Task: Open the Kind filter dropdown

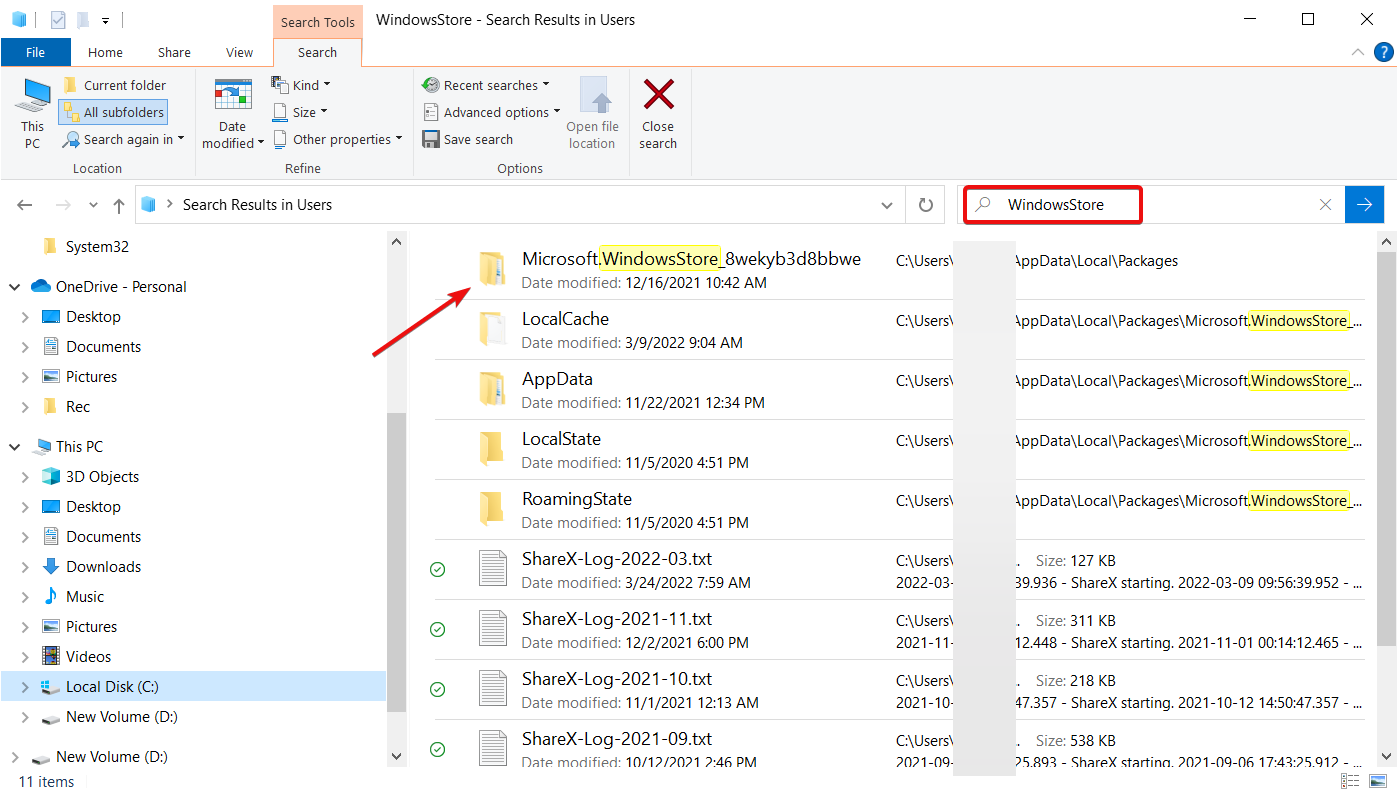Action: (301, 85)
